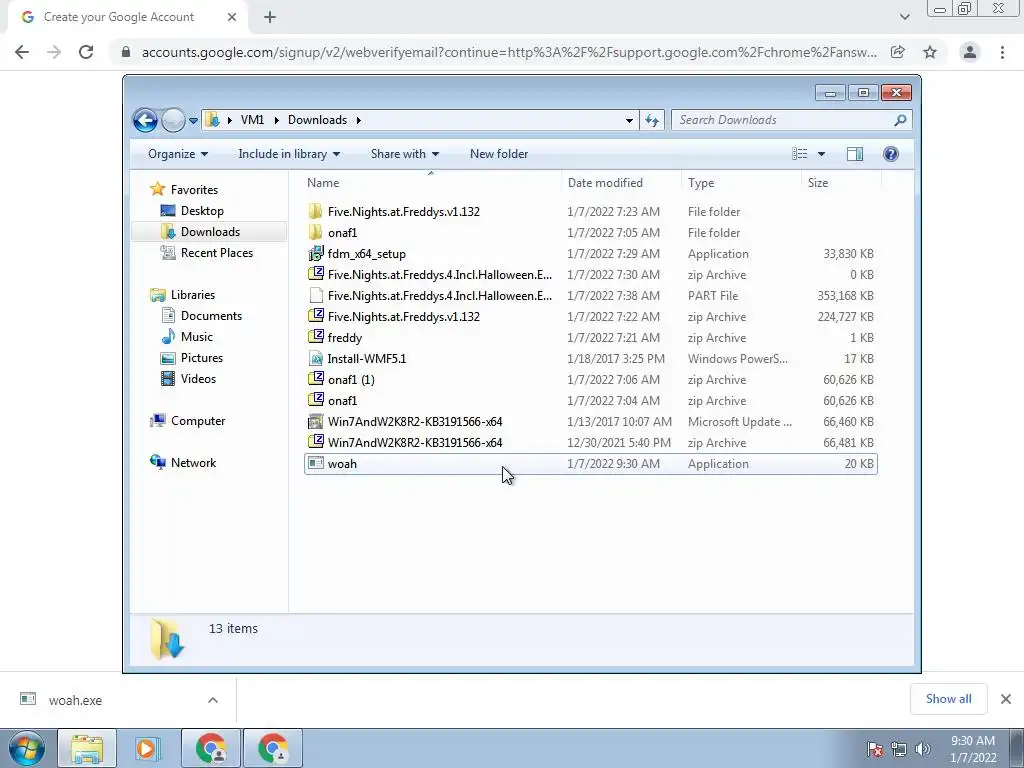Viewport: 1024px width, 768px height.
Task: Click Downloads in the breadcrumb path
Action: (317, 120)
